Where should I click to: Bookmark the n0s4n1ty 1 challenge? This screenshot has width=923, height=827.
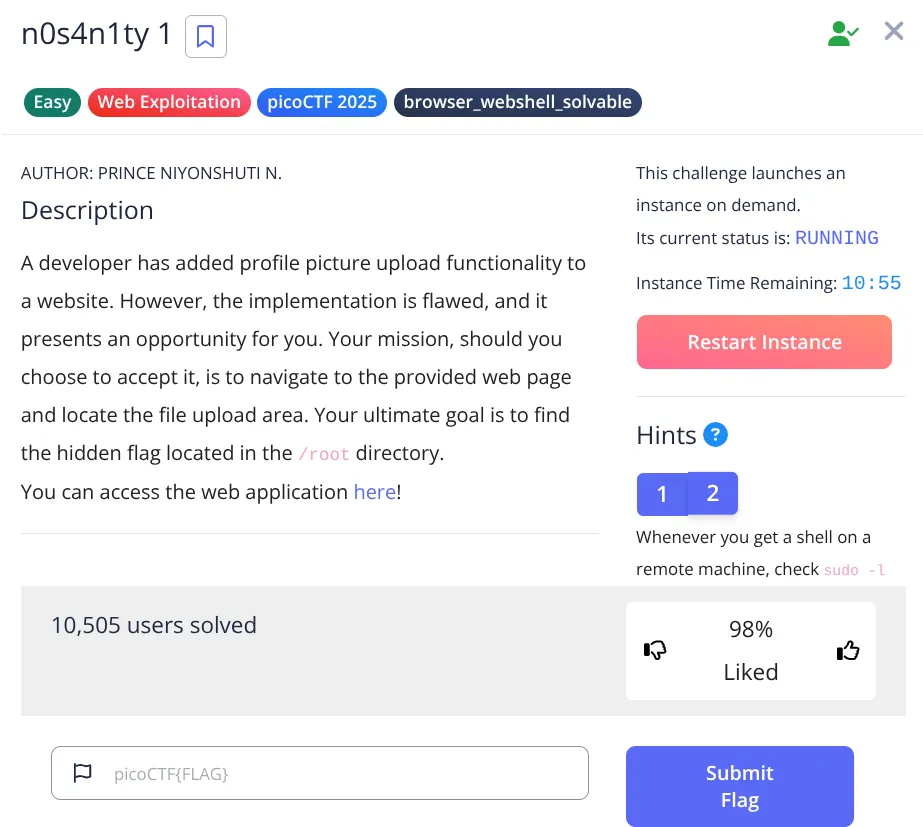pos(205,36)
